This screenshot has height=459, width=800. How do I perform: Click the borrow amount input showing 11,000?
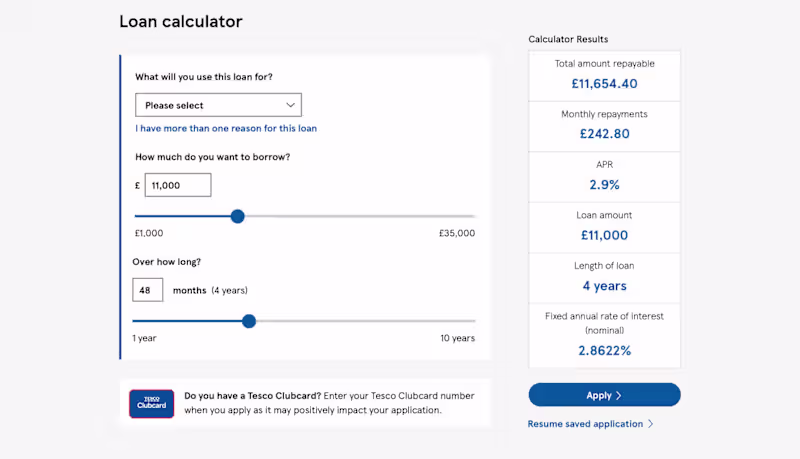pos(178,185)
